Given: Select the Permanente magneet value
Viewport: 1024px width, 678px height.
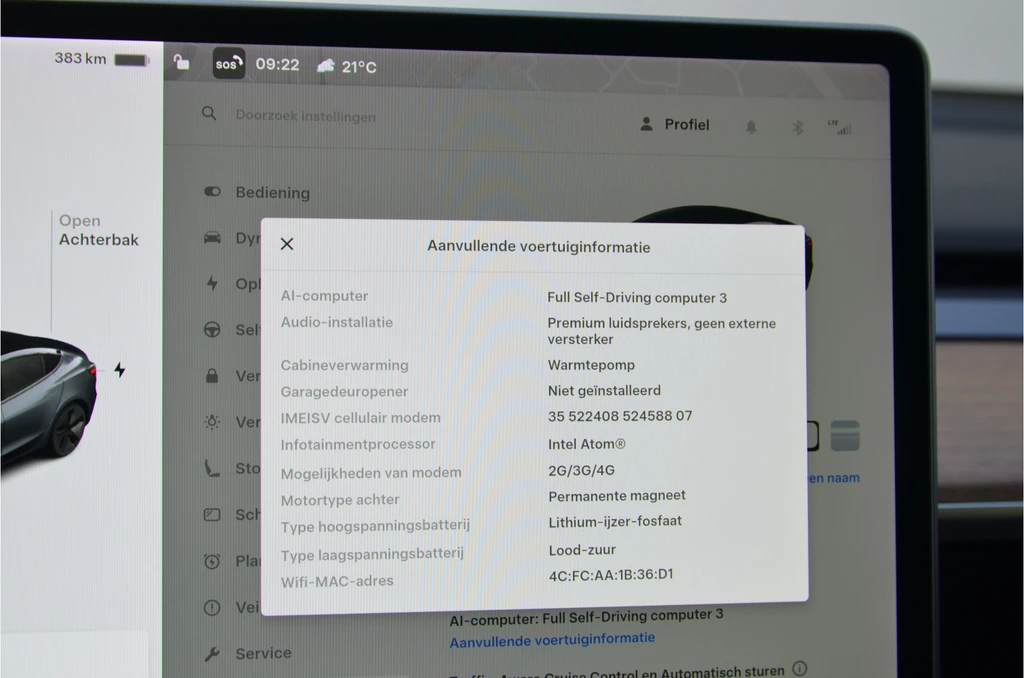Looking at the screenshot, I should 616,496.
